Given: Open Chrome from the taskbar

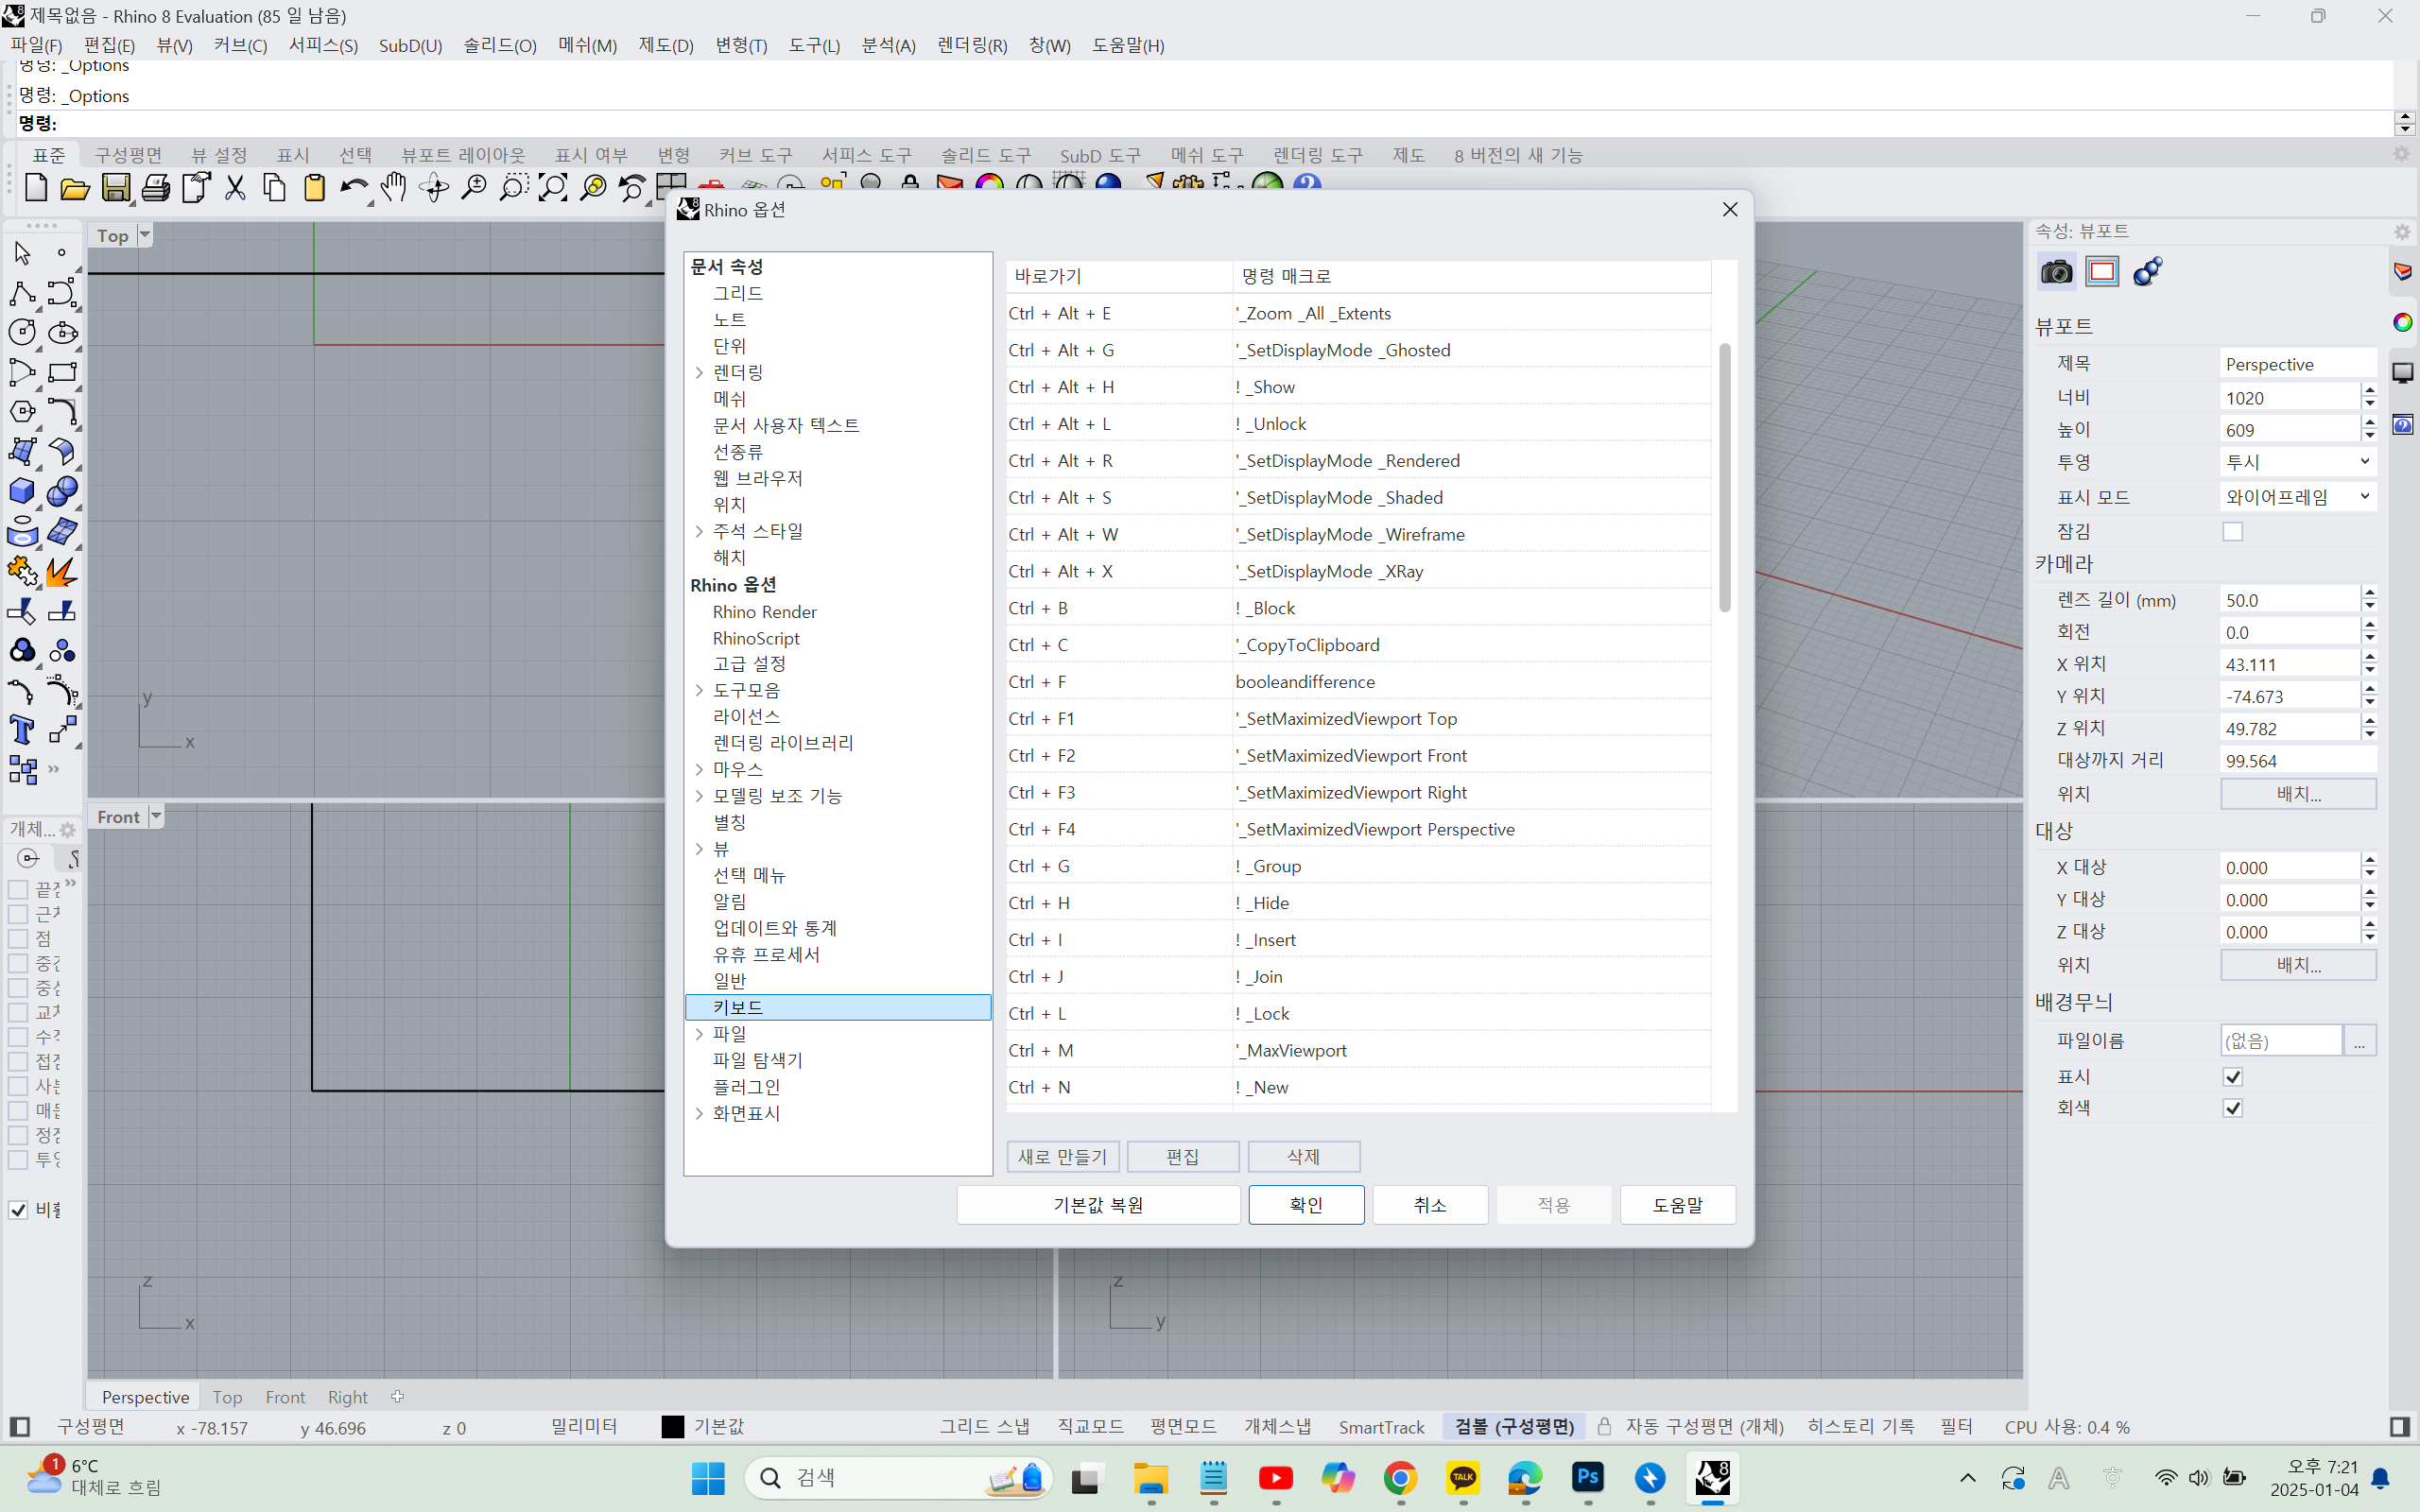Looking at the screenshot, I should click(x=1400, y=1477).
